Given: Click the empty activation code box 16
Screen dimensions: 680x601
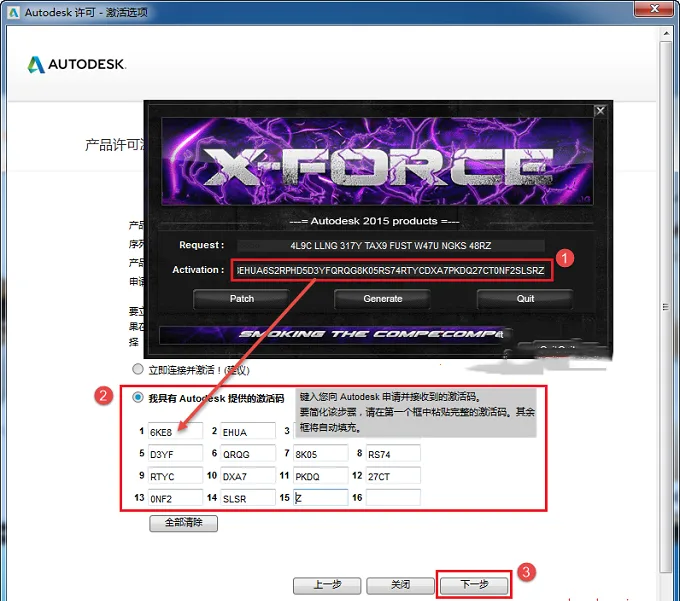Looking at the screenshot, I should click(393, 497).
